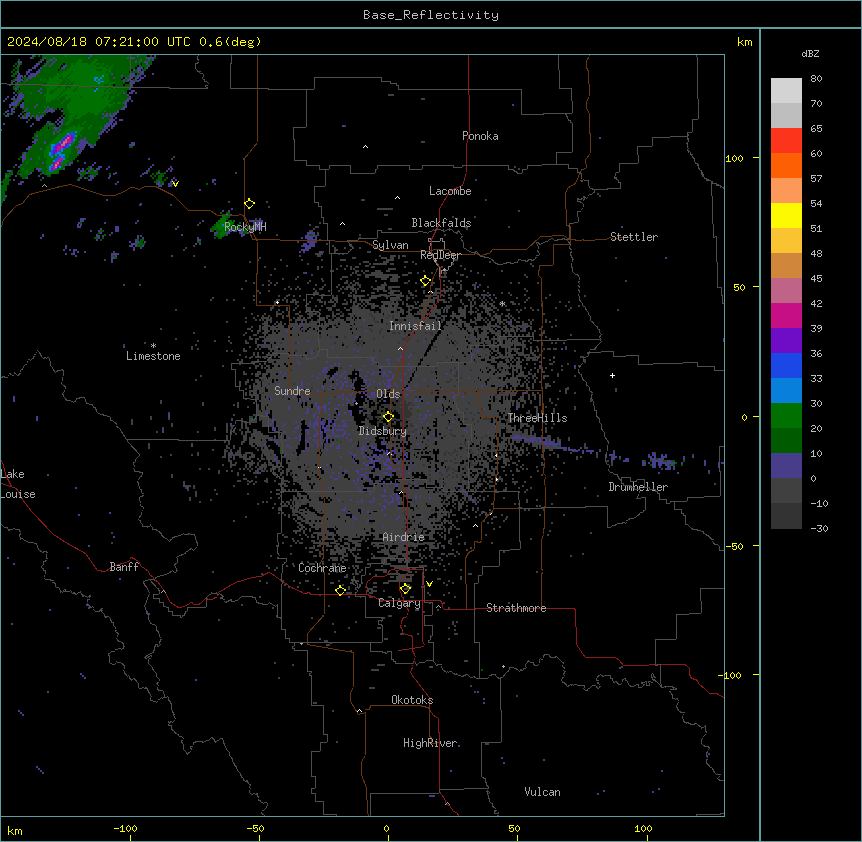
Task: Click the yellow V marker northeast of Calgary
Action: coord(429,584)
